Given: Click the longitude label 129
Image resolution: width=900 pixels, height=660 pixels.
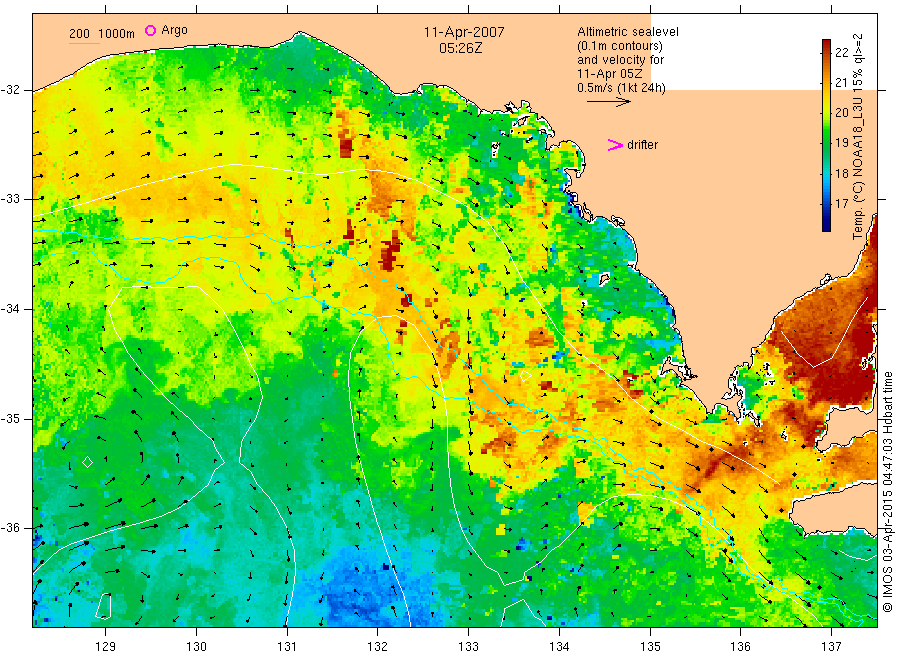Looking at the screenshot, I should 106,646.
